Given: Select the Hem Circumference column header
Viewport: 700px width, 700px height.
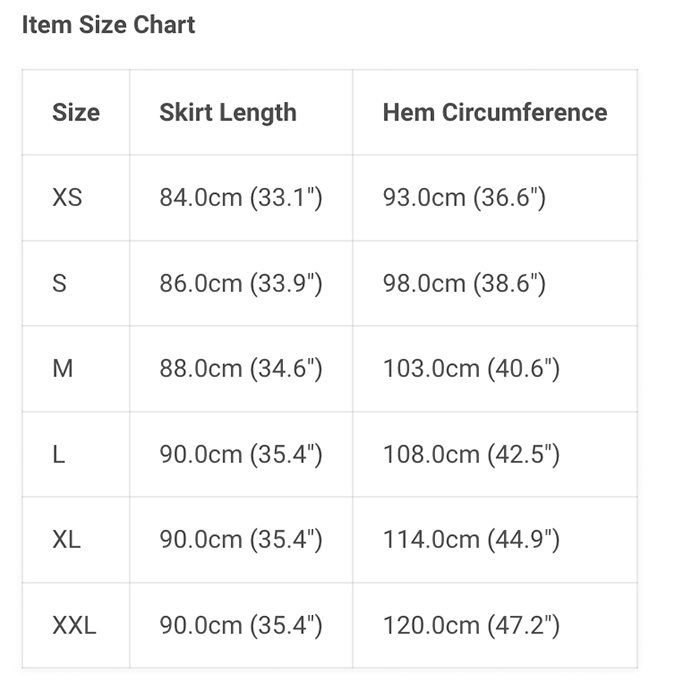Looking at the screenshot, I should click(x=495, y=112).
